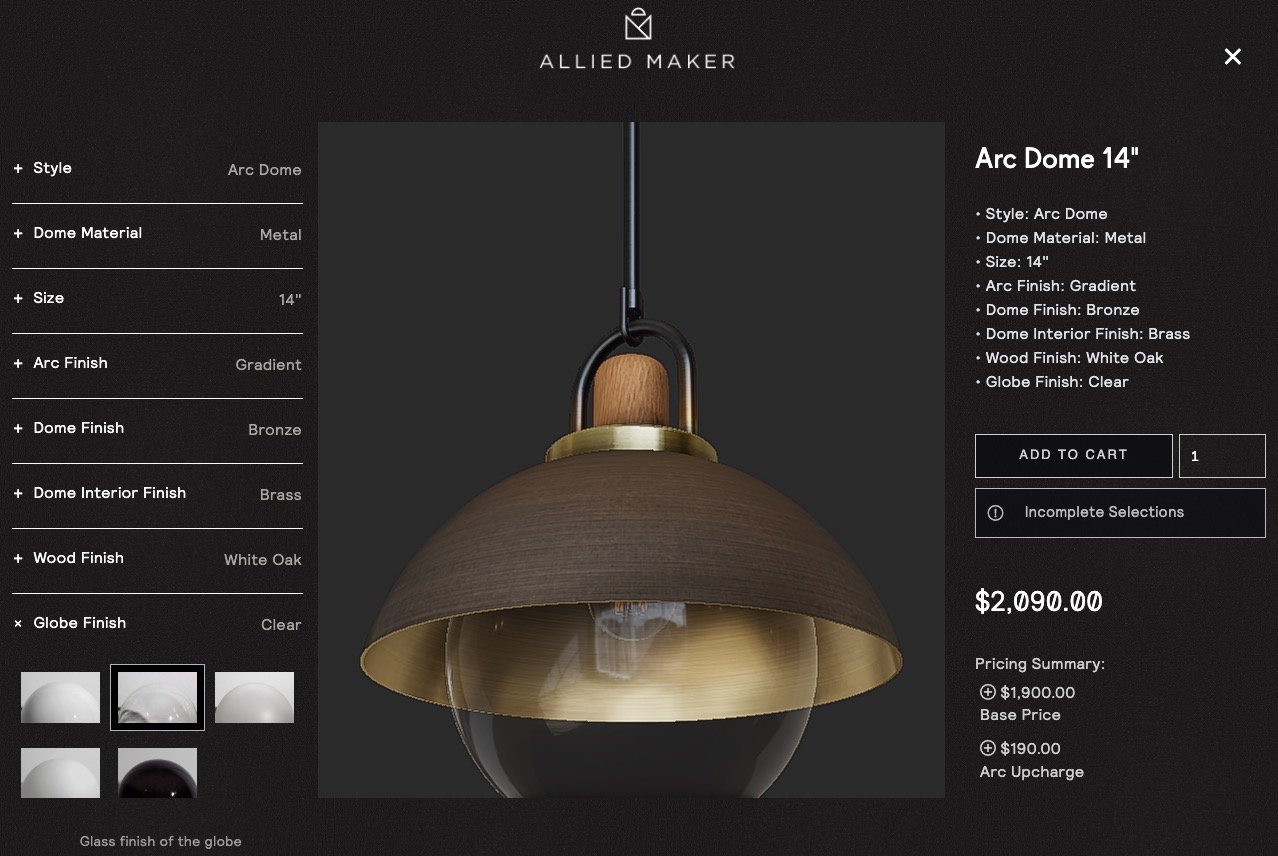
Task: Click the info icon beside Incomplete Selections
Action: point(995,512)
